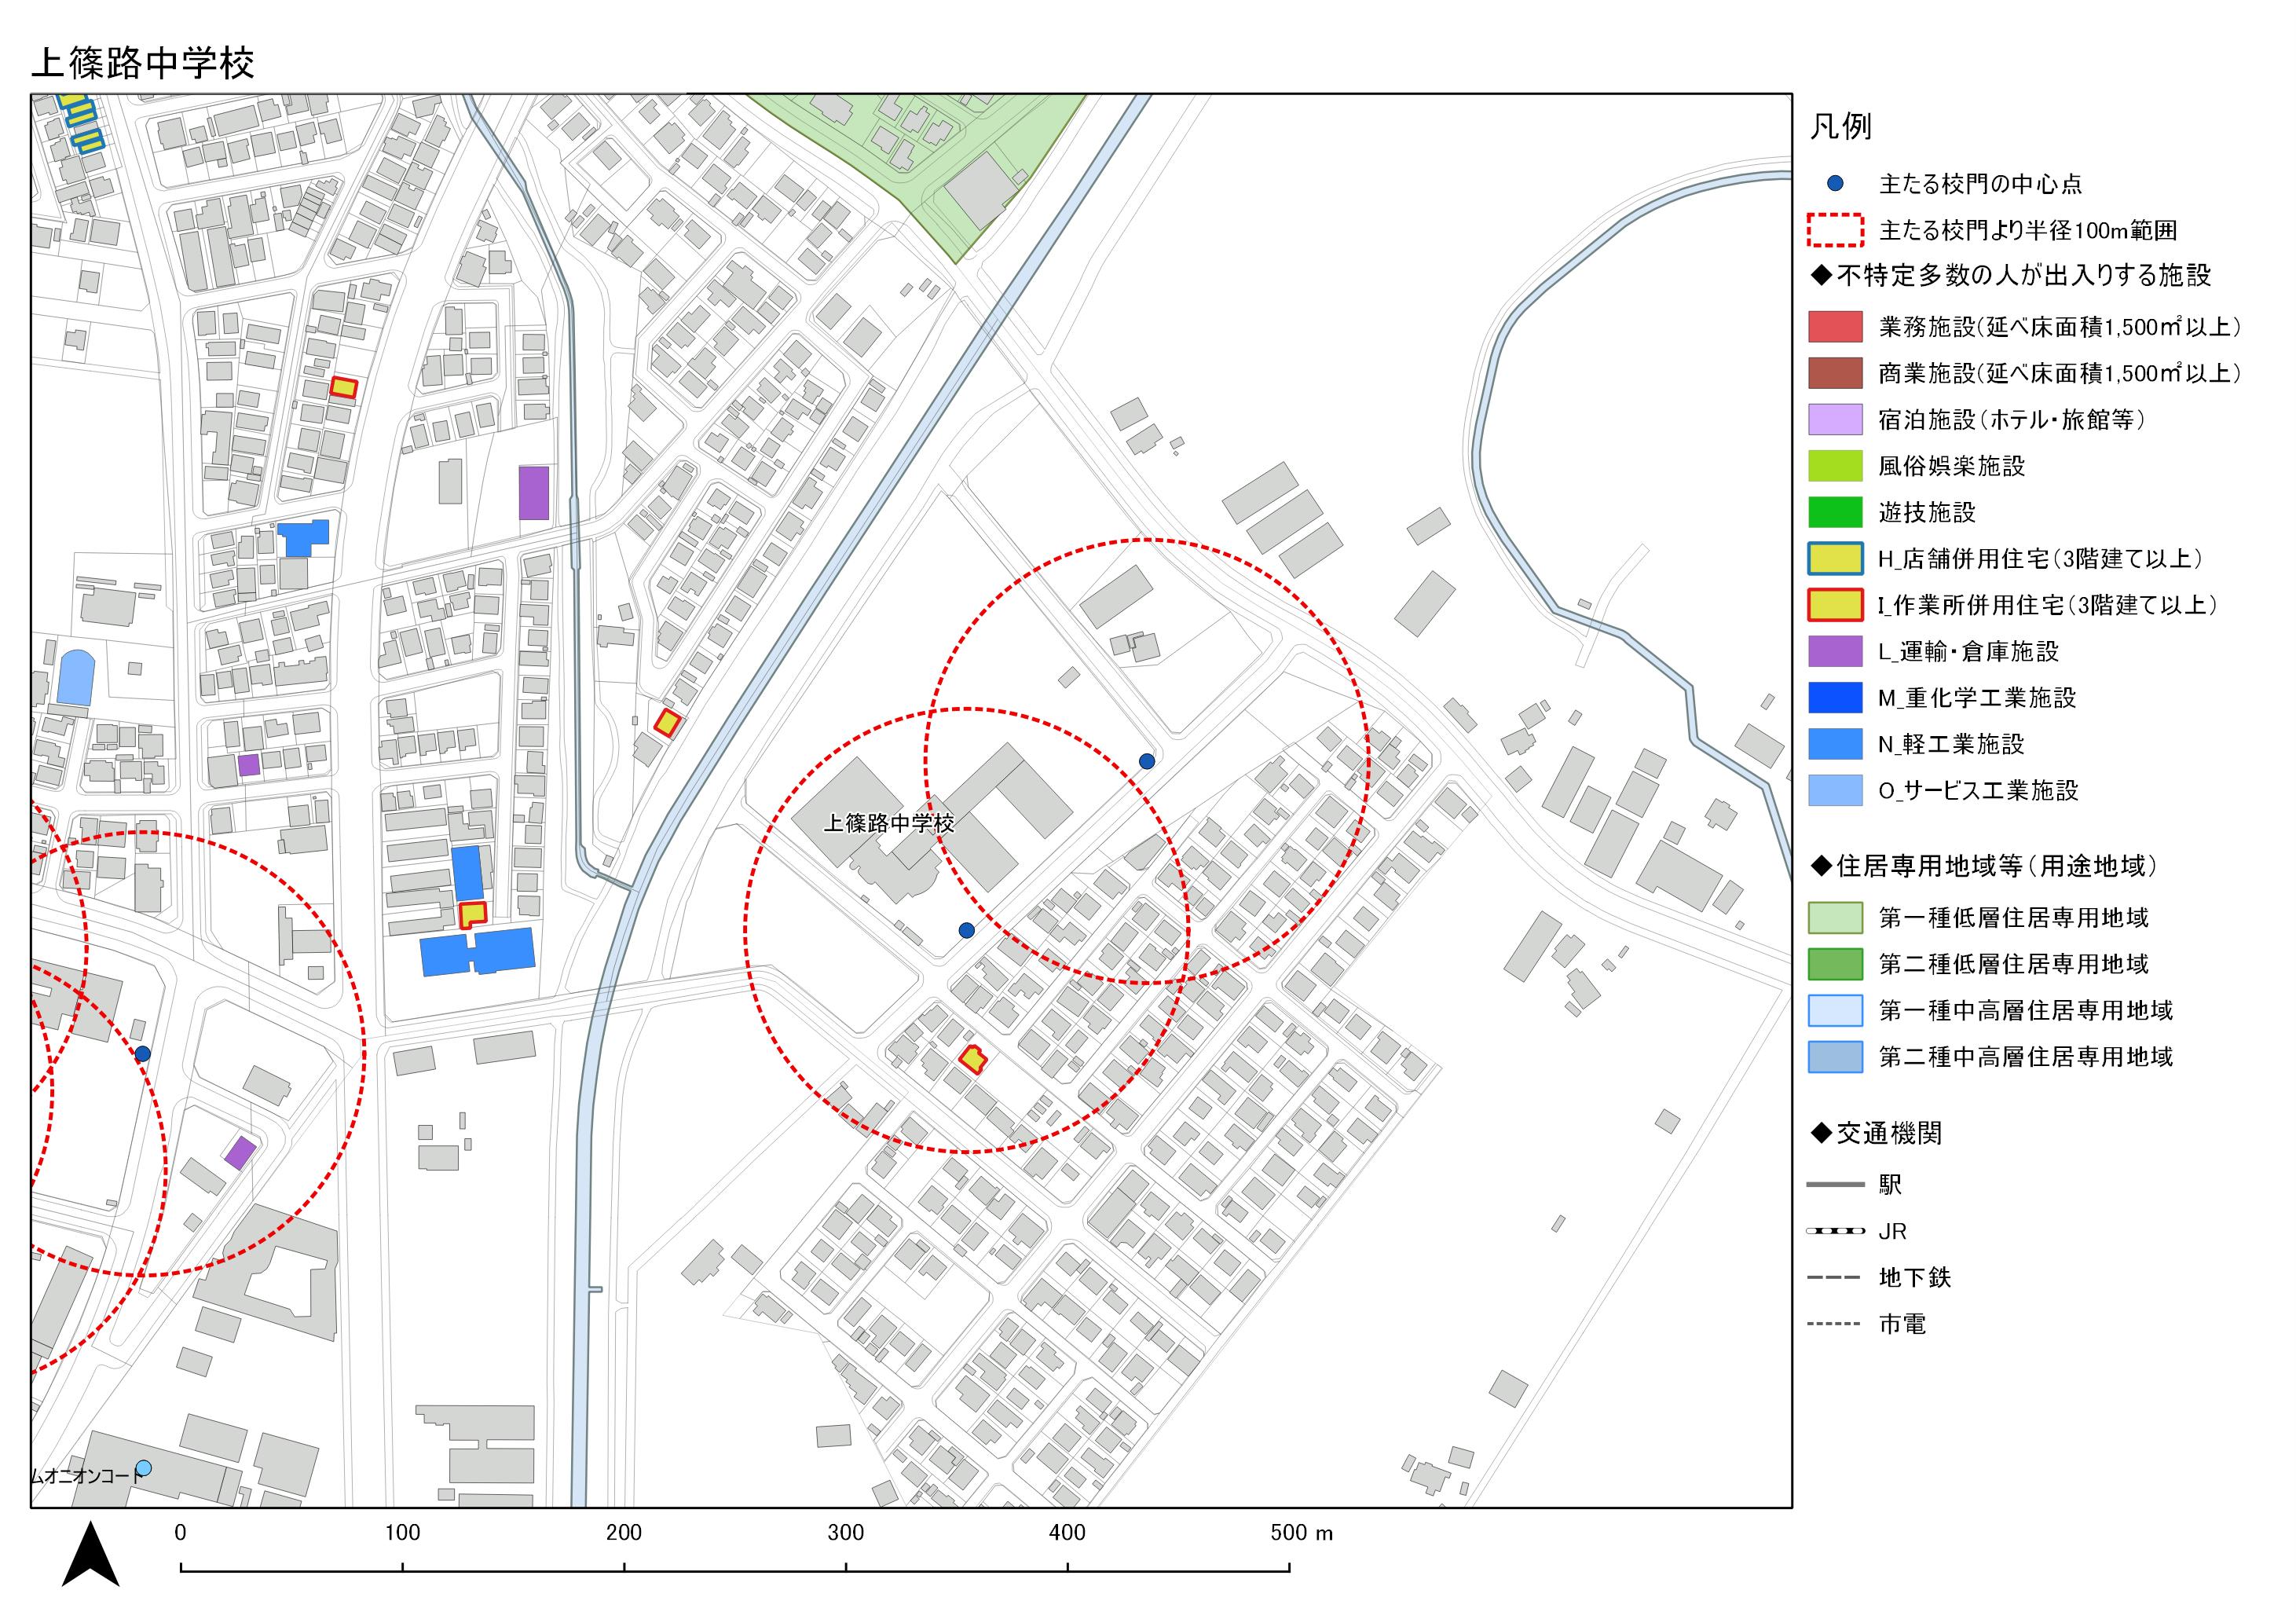Click the gate dot south of 上篠路中学校 building

(x=966, y=930)
